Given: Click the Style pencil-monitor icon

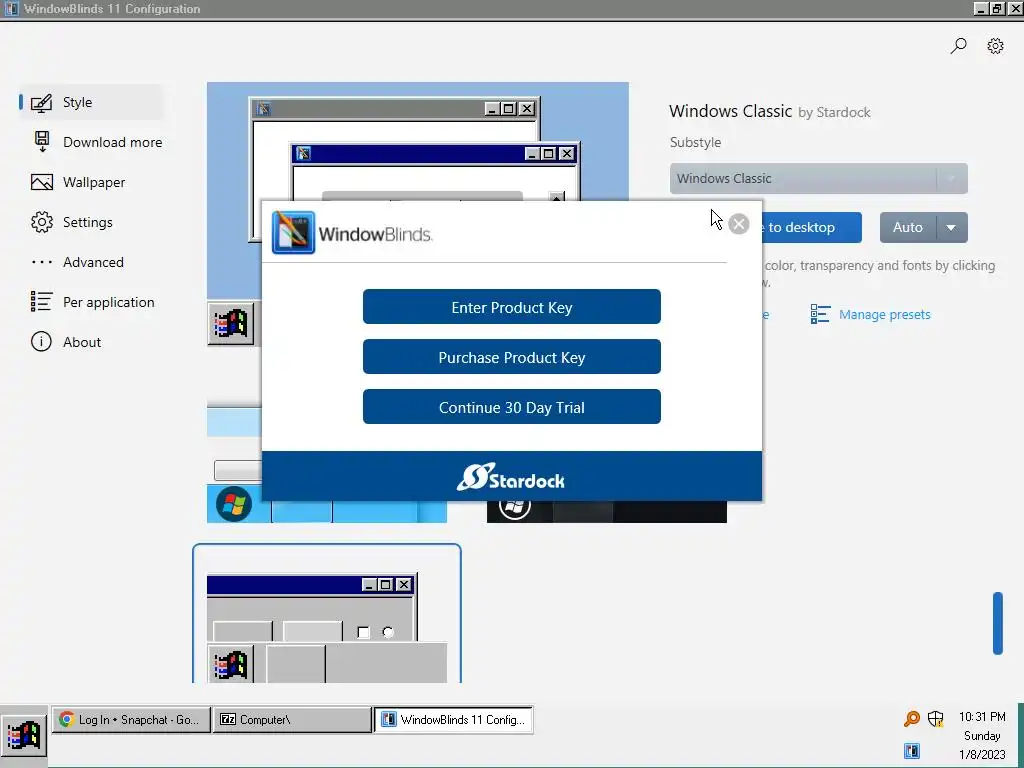Looking at the screenshot, I should (x=41, y=103).
